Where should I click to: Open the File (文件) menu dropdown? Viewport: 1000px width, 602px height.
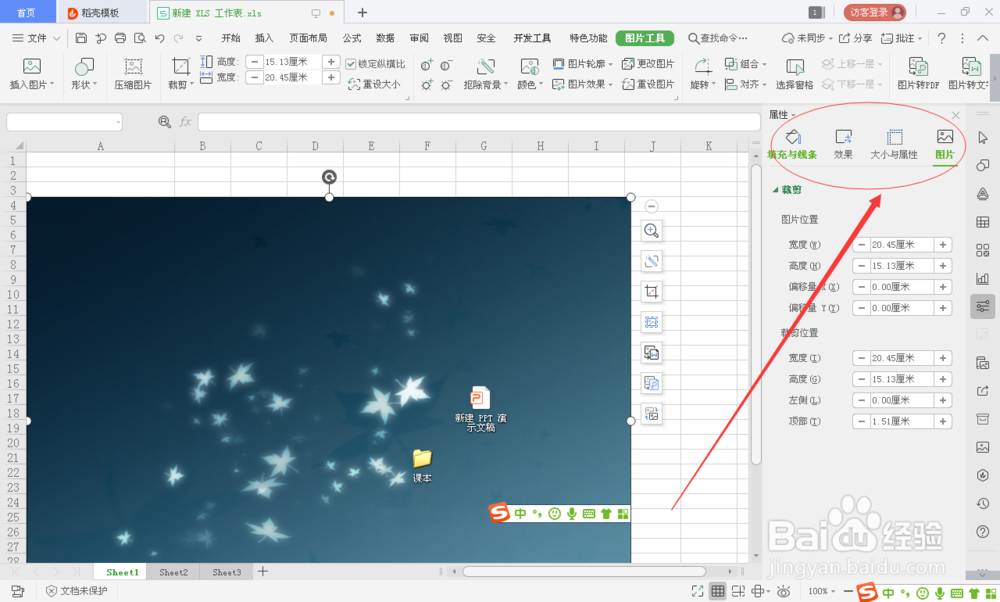pos(37,38)
